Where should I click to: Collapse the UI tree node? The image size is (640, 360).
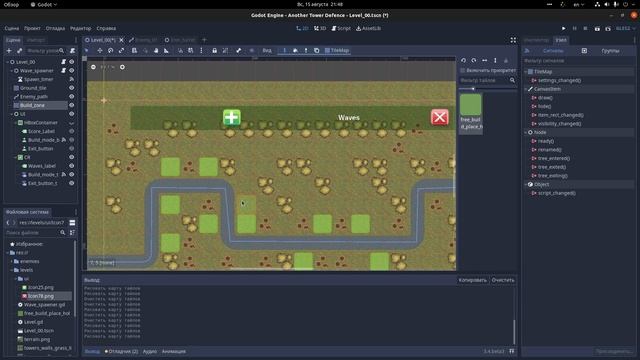click(x=11, y=114)
